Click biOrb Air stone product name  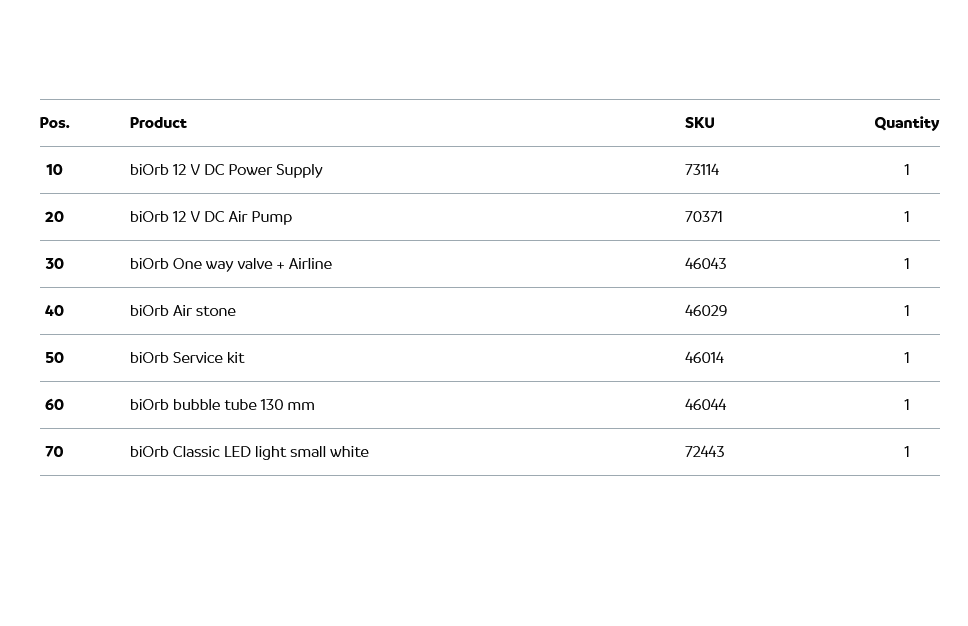[x=183, y=311]
